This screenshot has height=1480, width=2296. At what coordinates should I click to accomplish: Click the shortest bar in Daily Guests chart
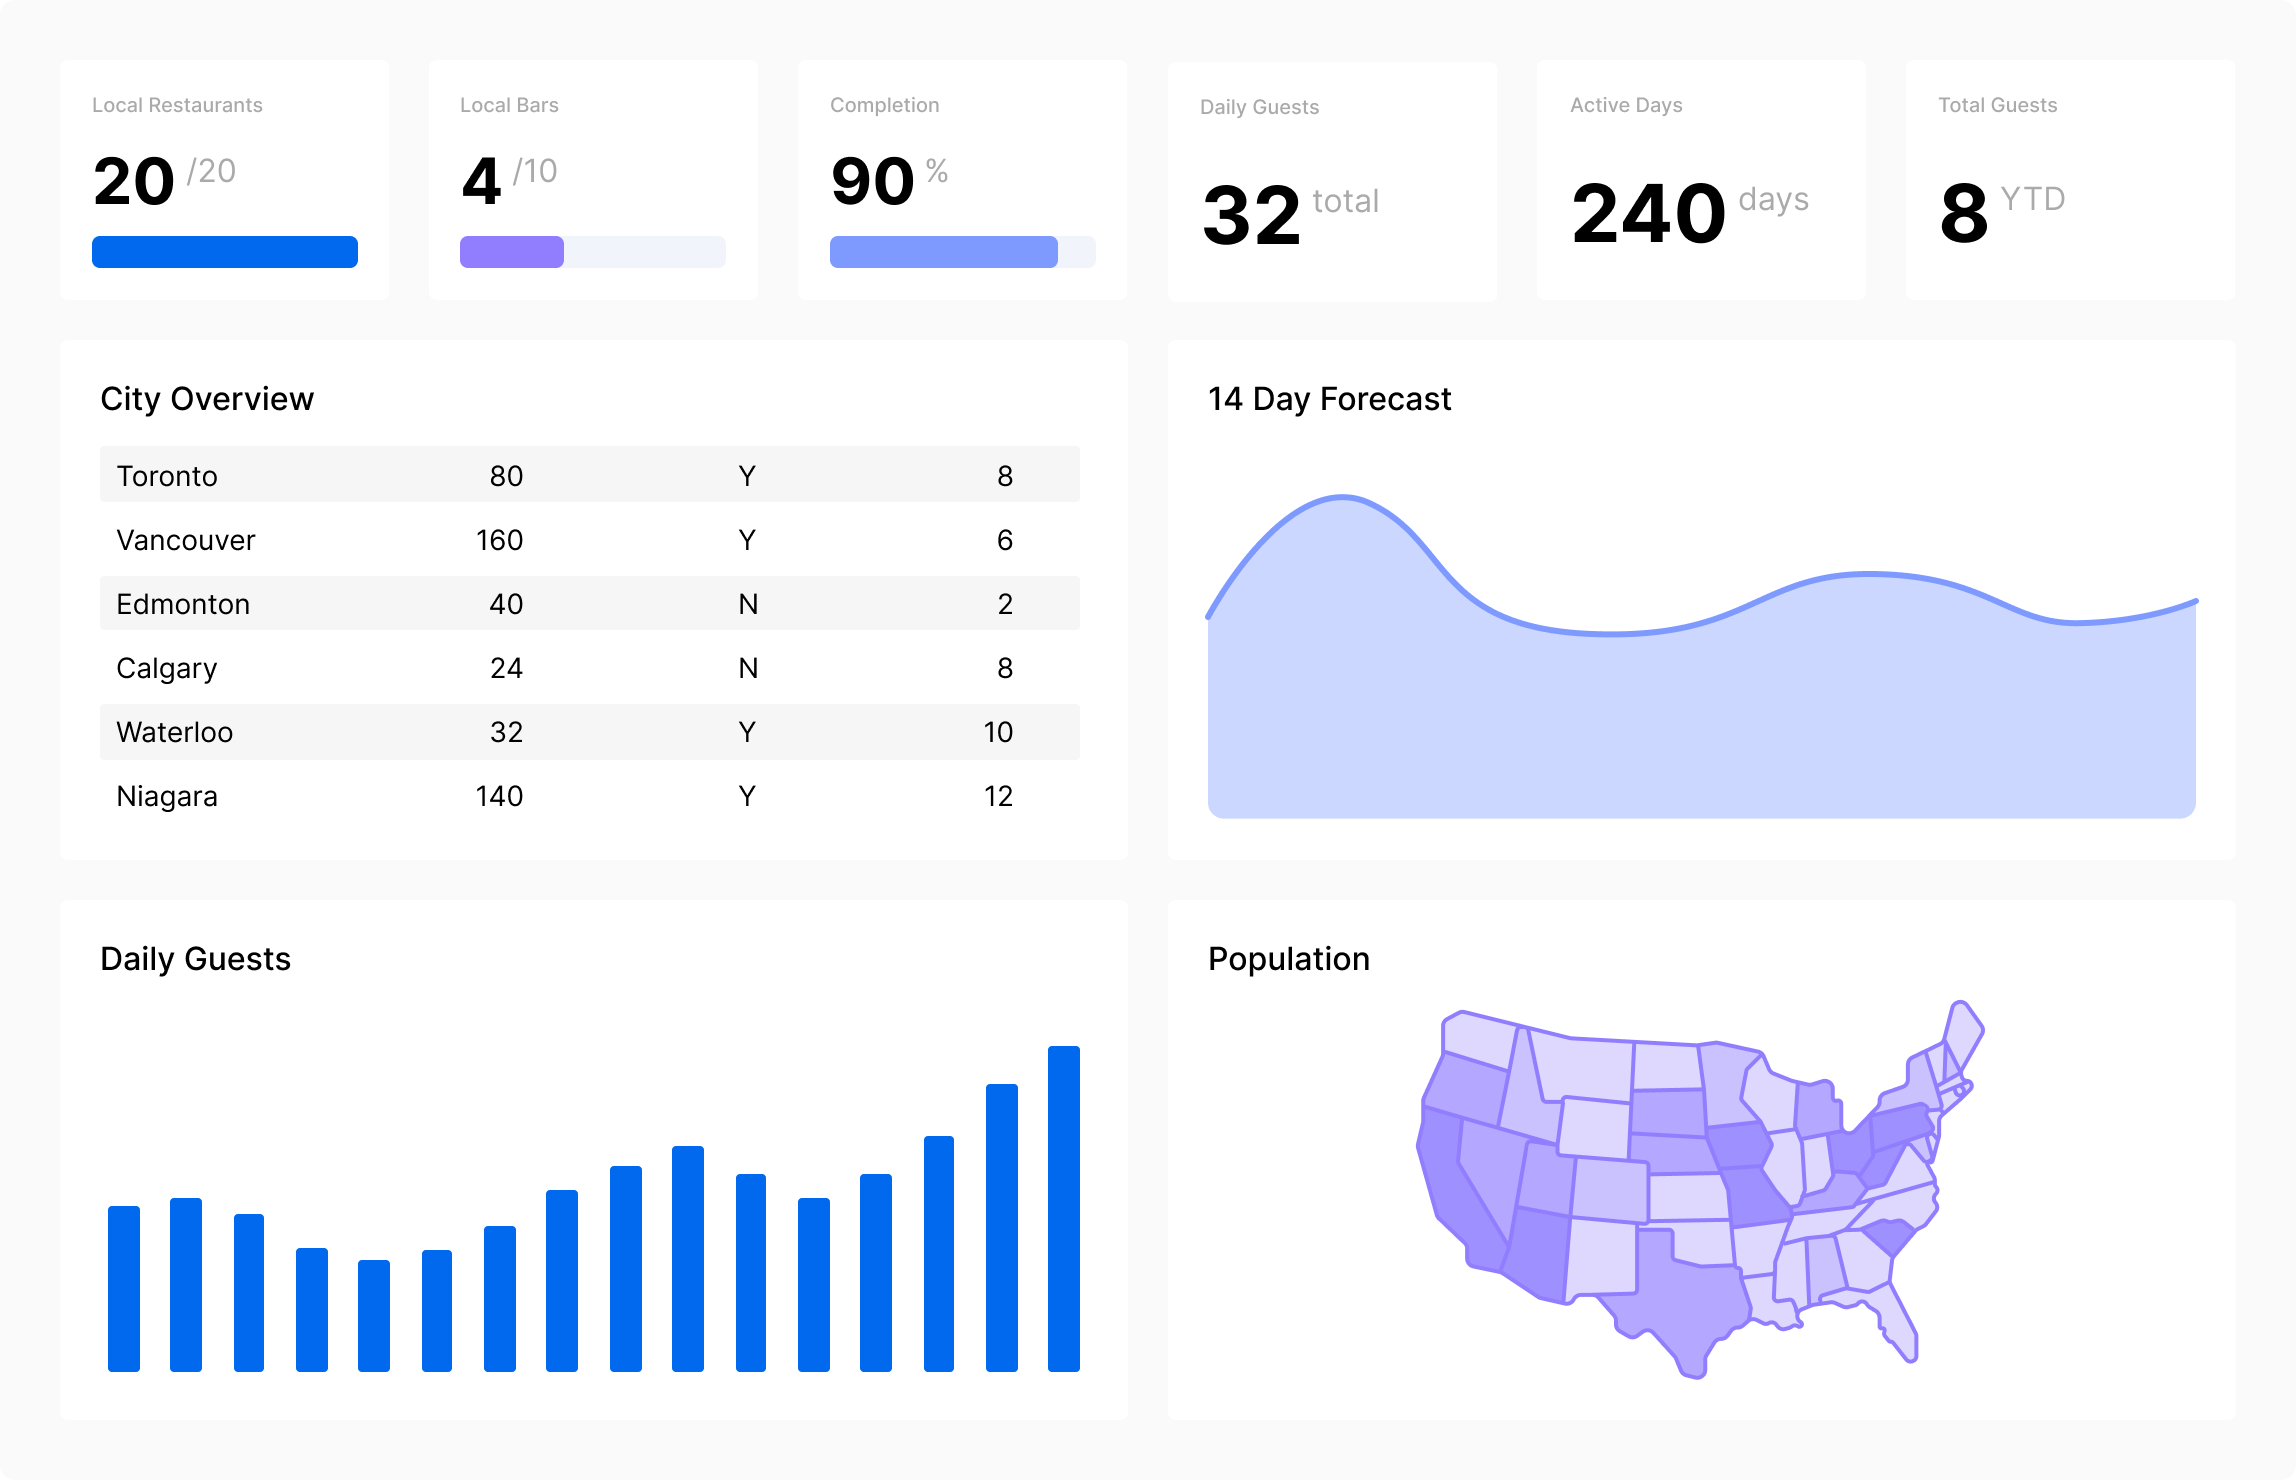point(374,1316)
